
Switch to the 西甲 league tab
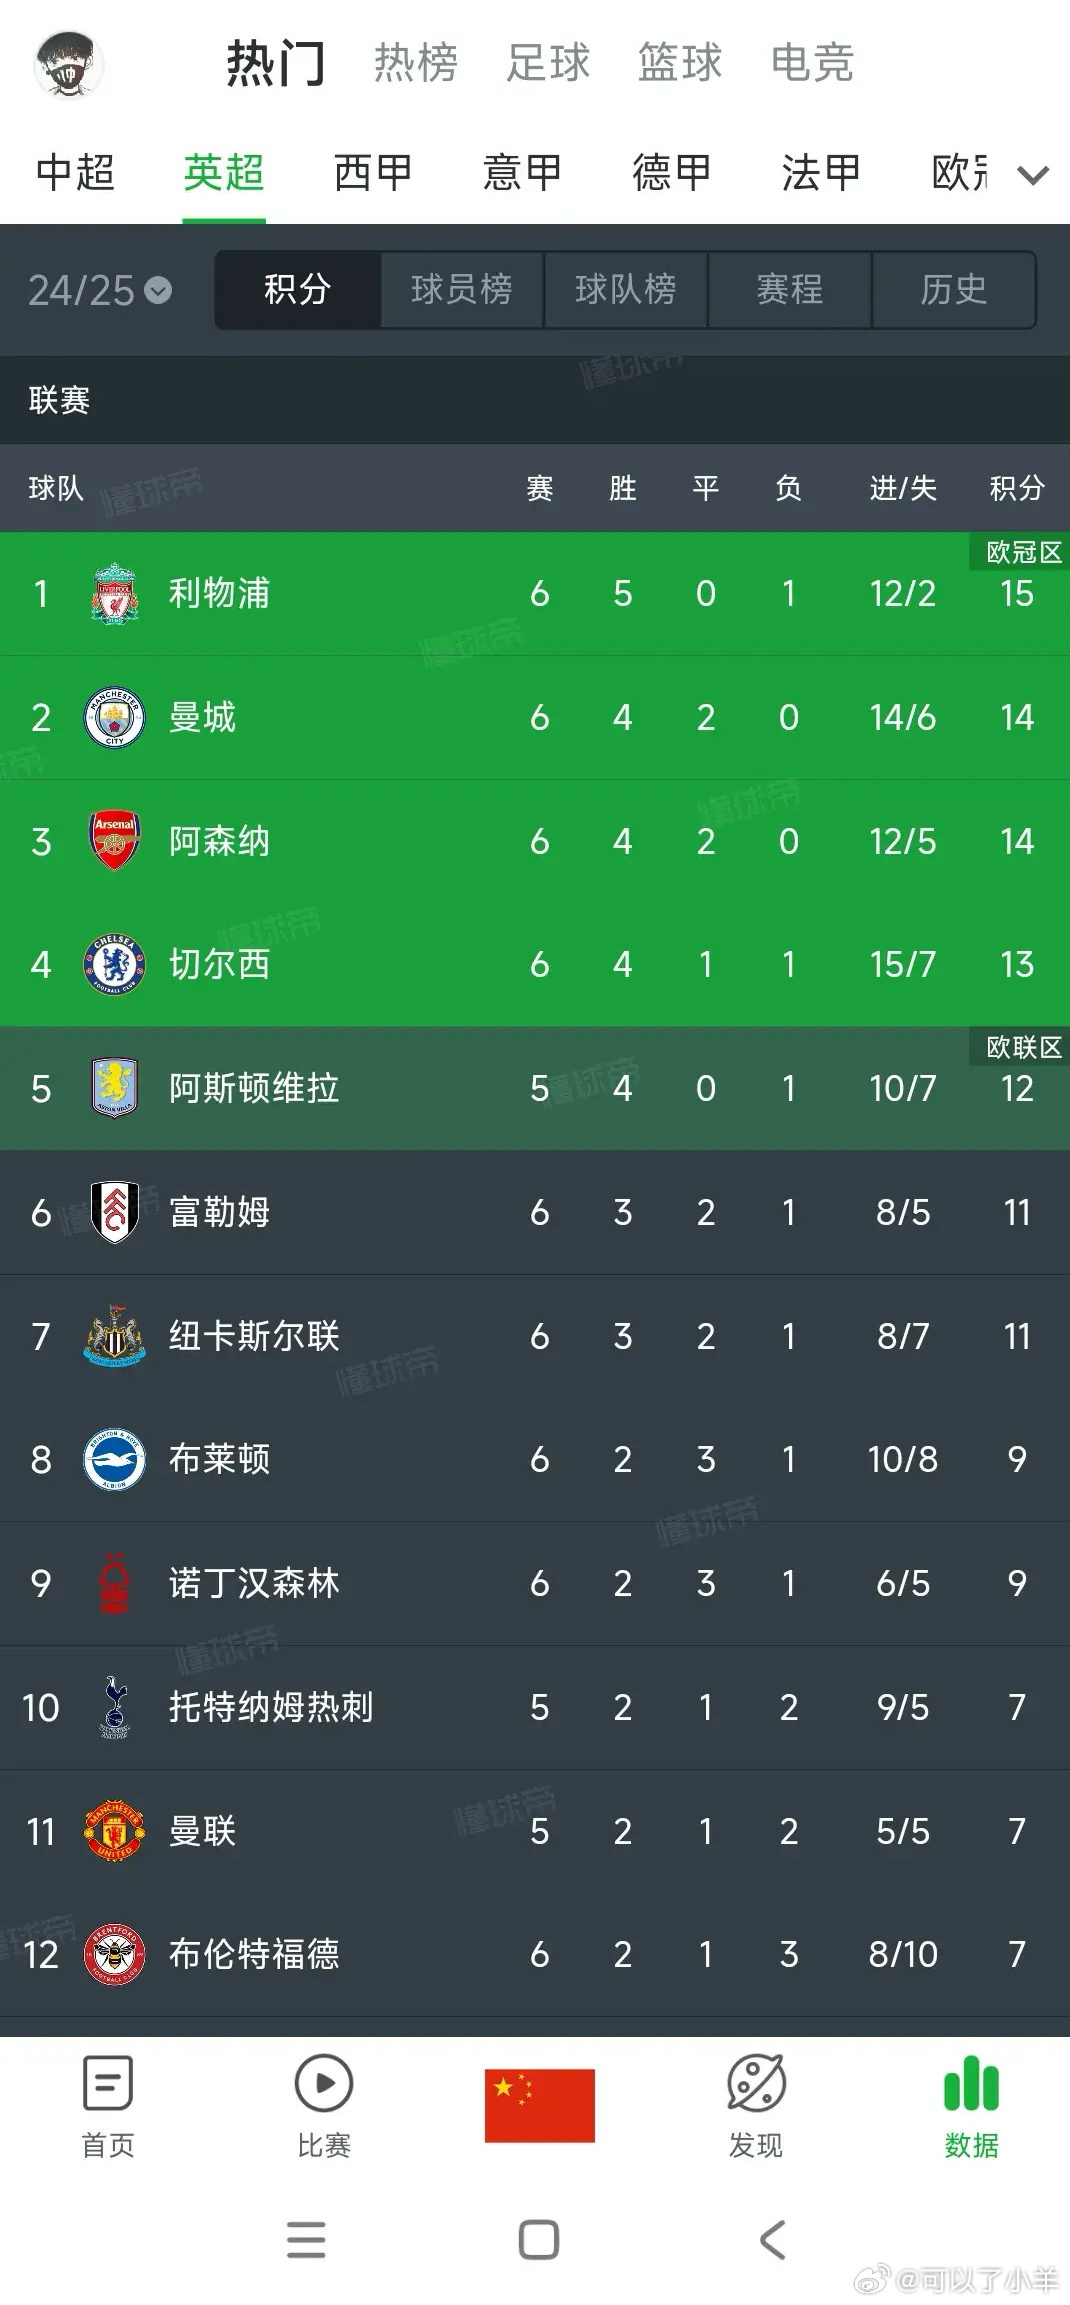click(373, 173)
